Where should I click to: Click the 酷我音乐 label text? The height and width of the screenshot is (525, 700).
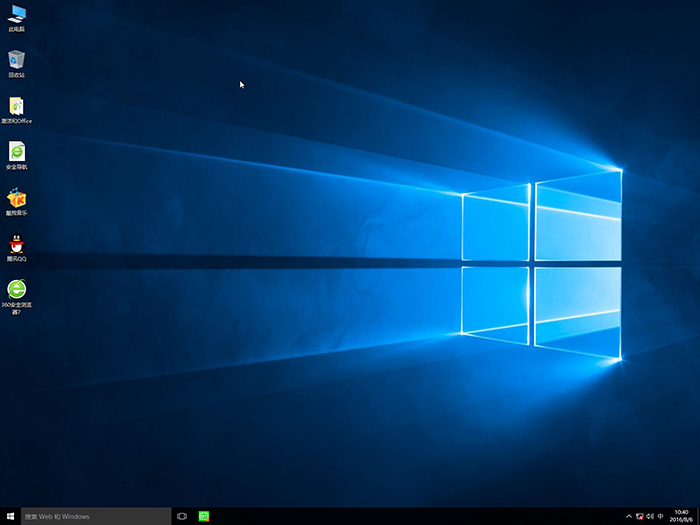[x=17, y=212]
